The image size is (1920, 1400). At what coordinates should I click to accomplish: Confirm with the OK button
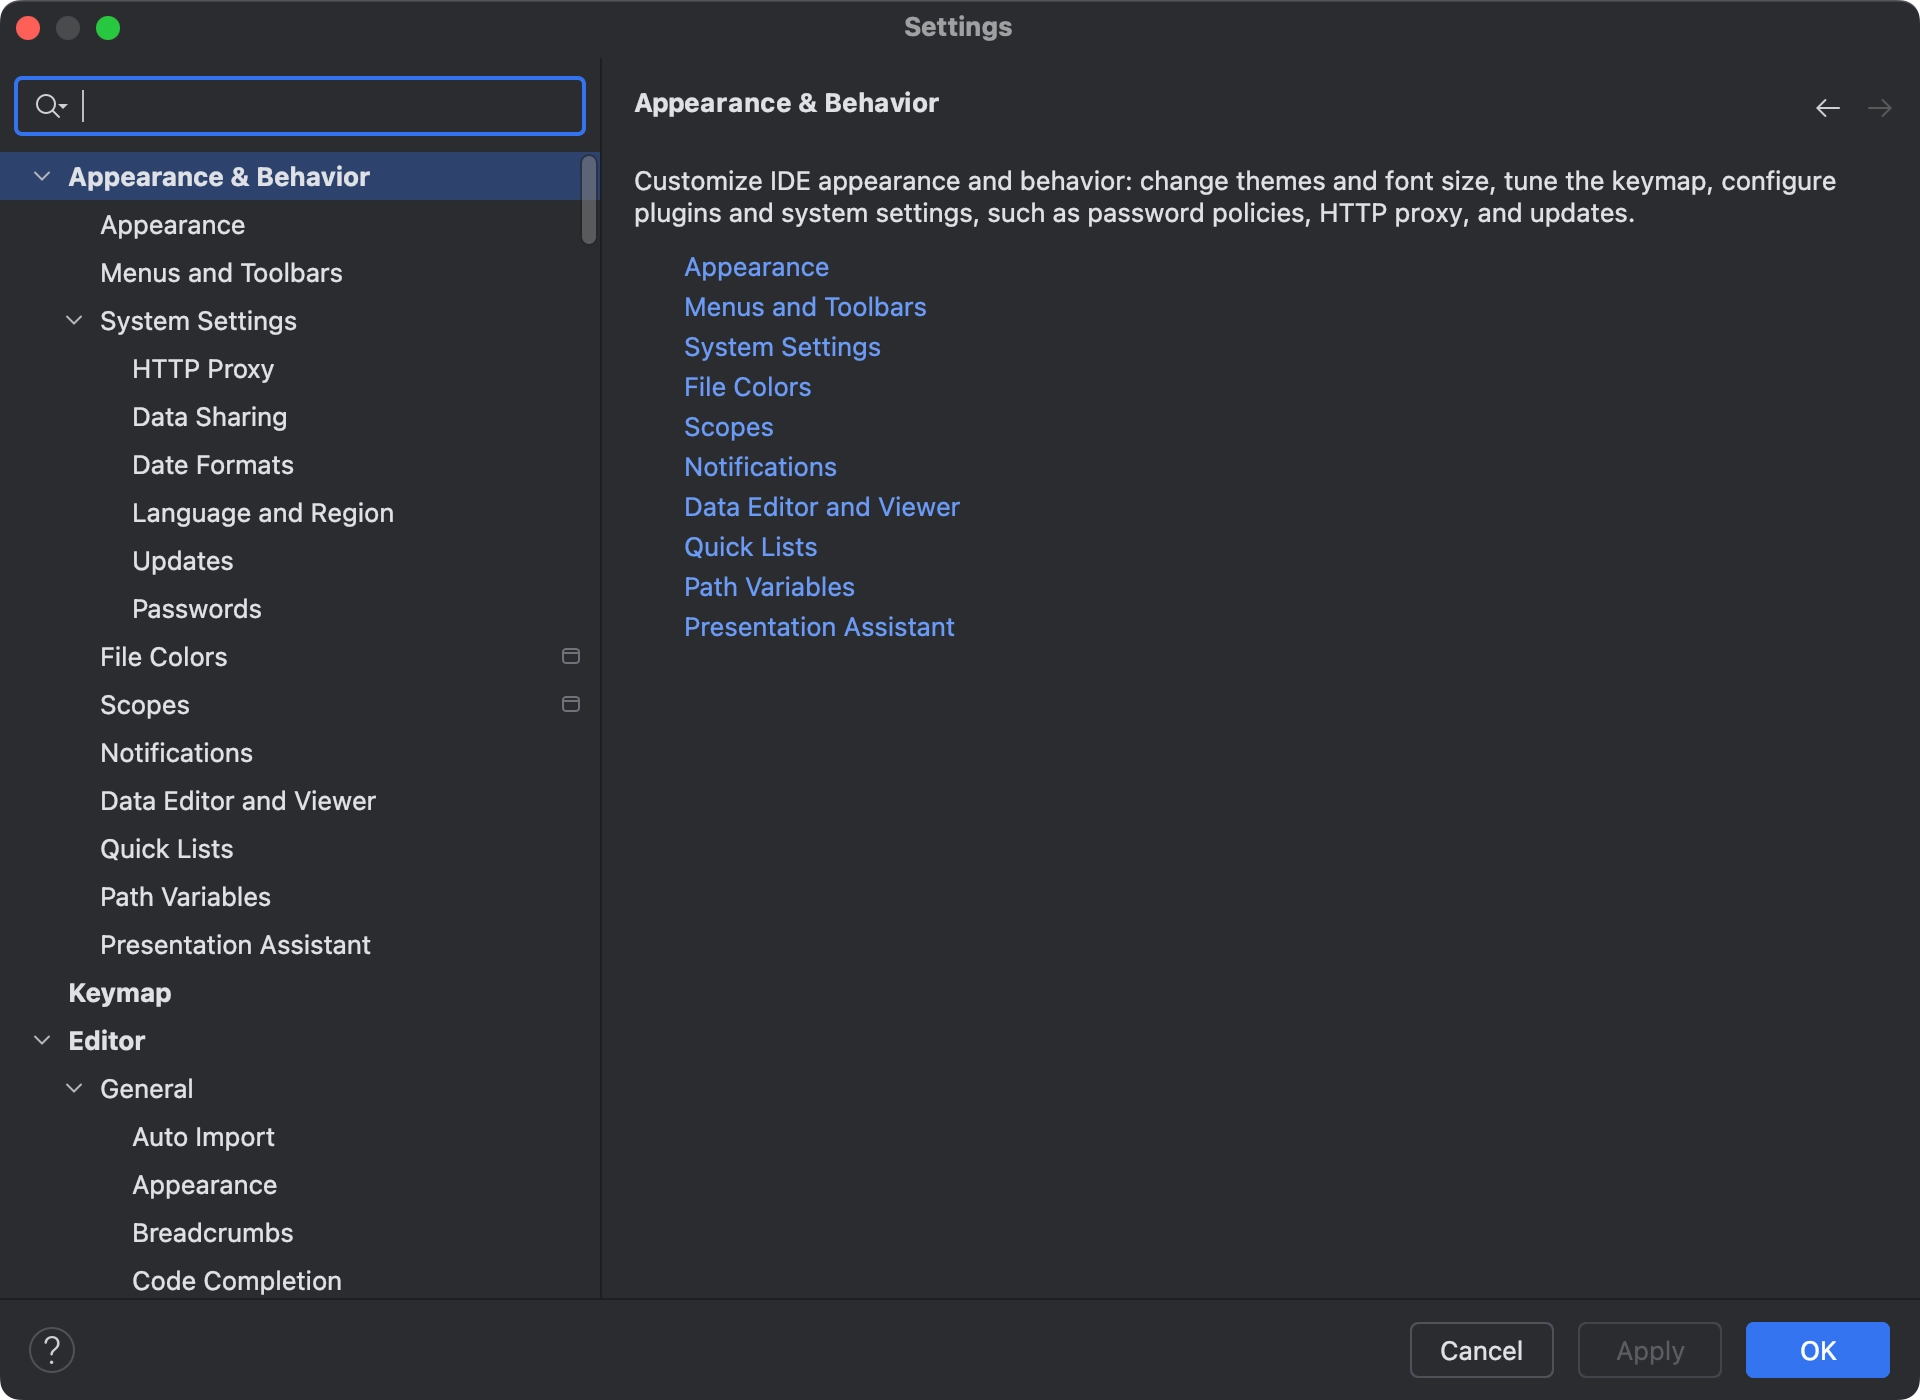click(x=1817, y=1350)
